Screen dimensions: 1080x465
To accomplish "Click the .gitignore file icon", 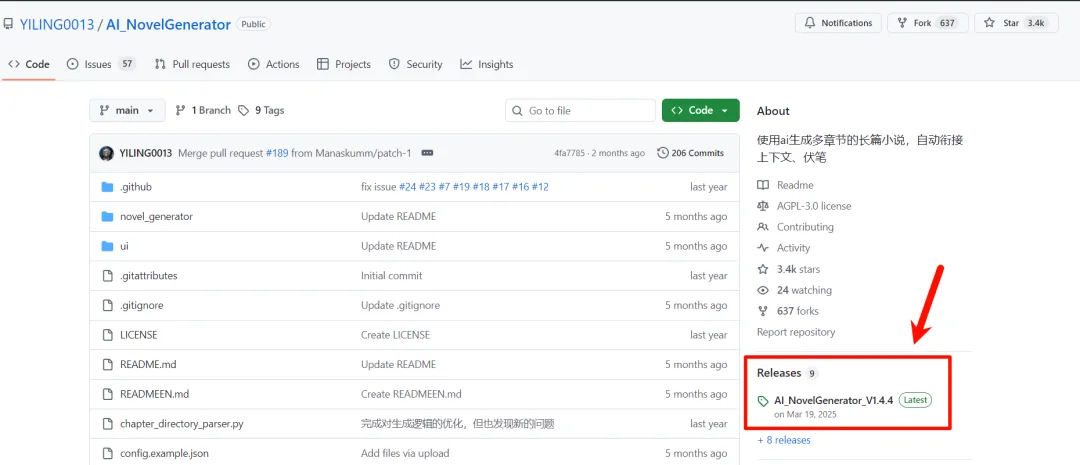I will coord(107,305).
